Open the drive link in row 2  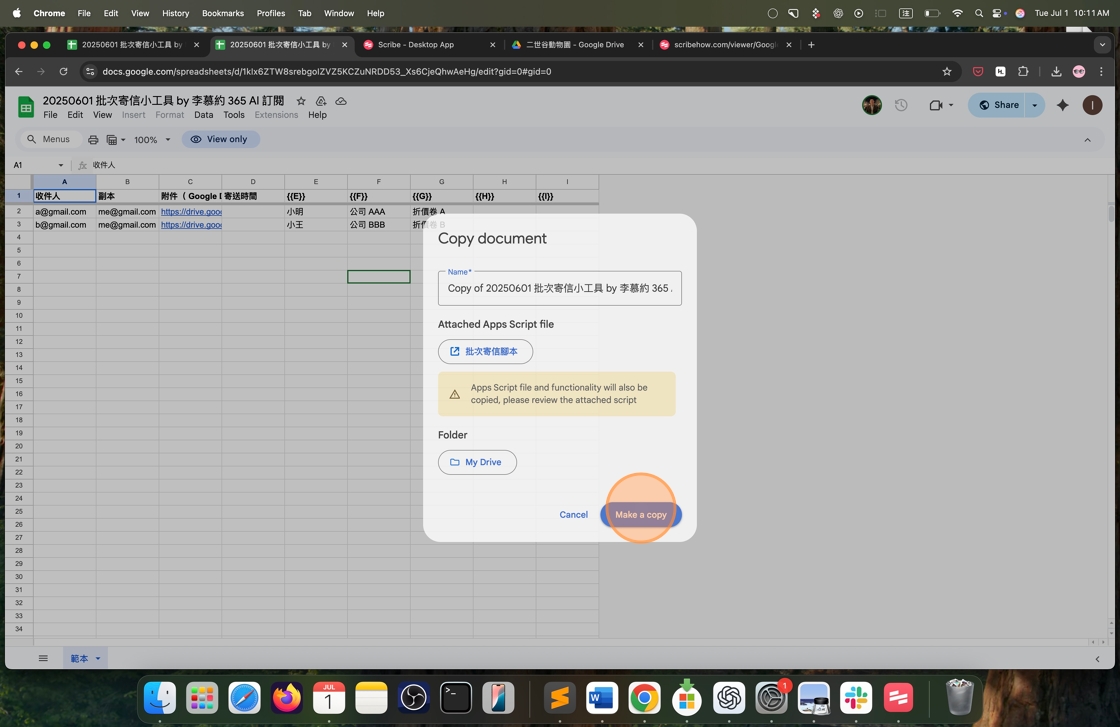coord(191,211)
